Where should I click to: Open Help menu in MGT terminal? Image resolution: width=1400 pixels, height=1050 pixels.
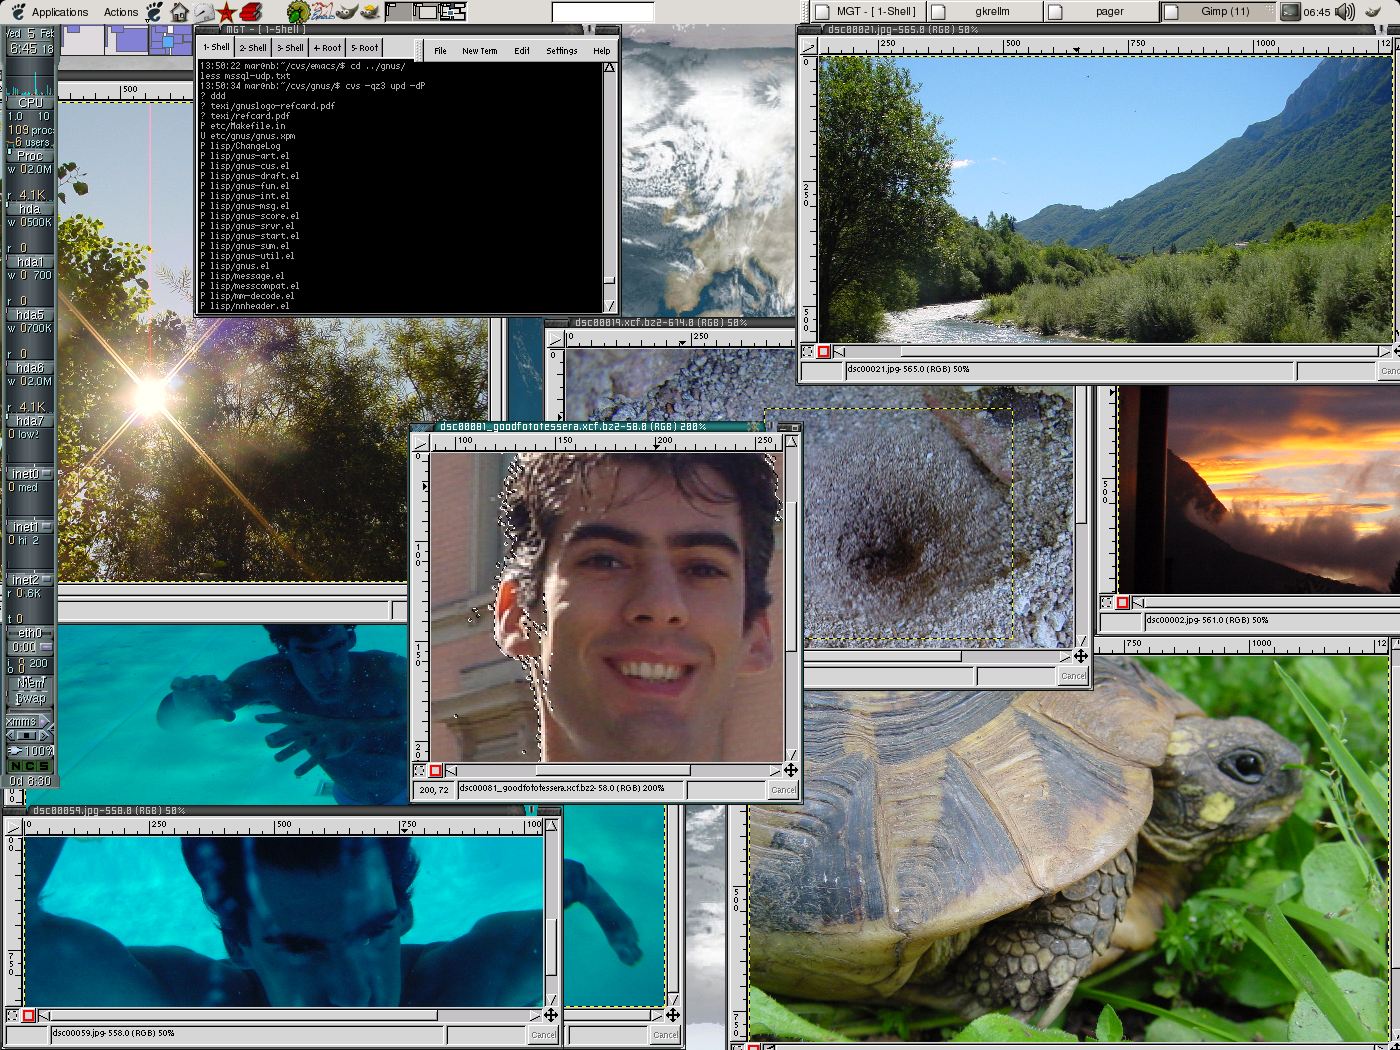click(x=601, y=50)
